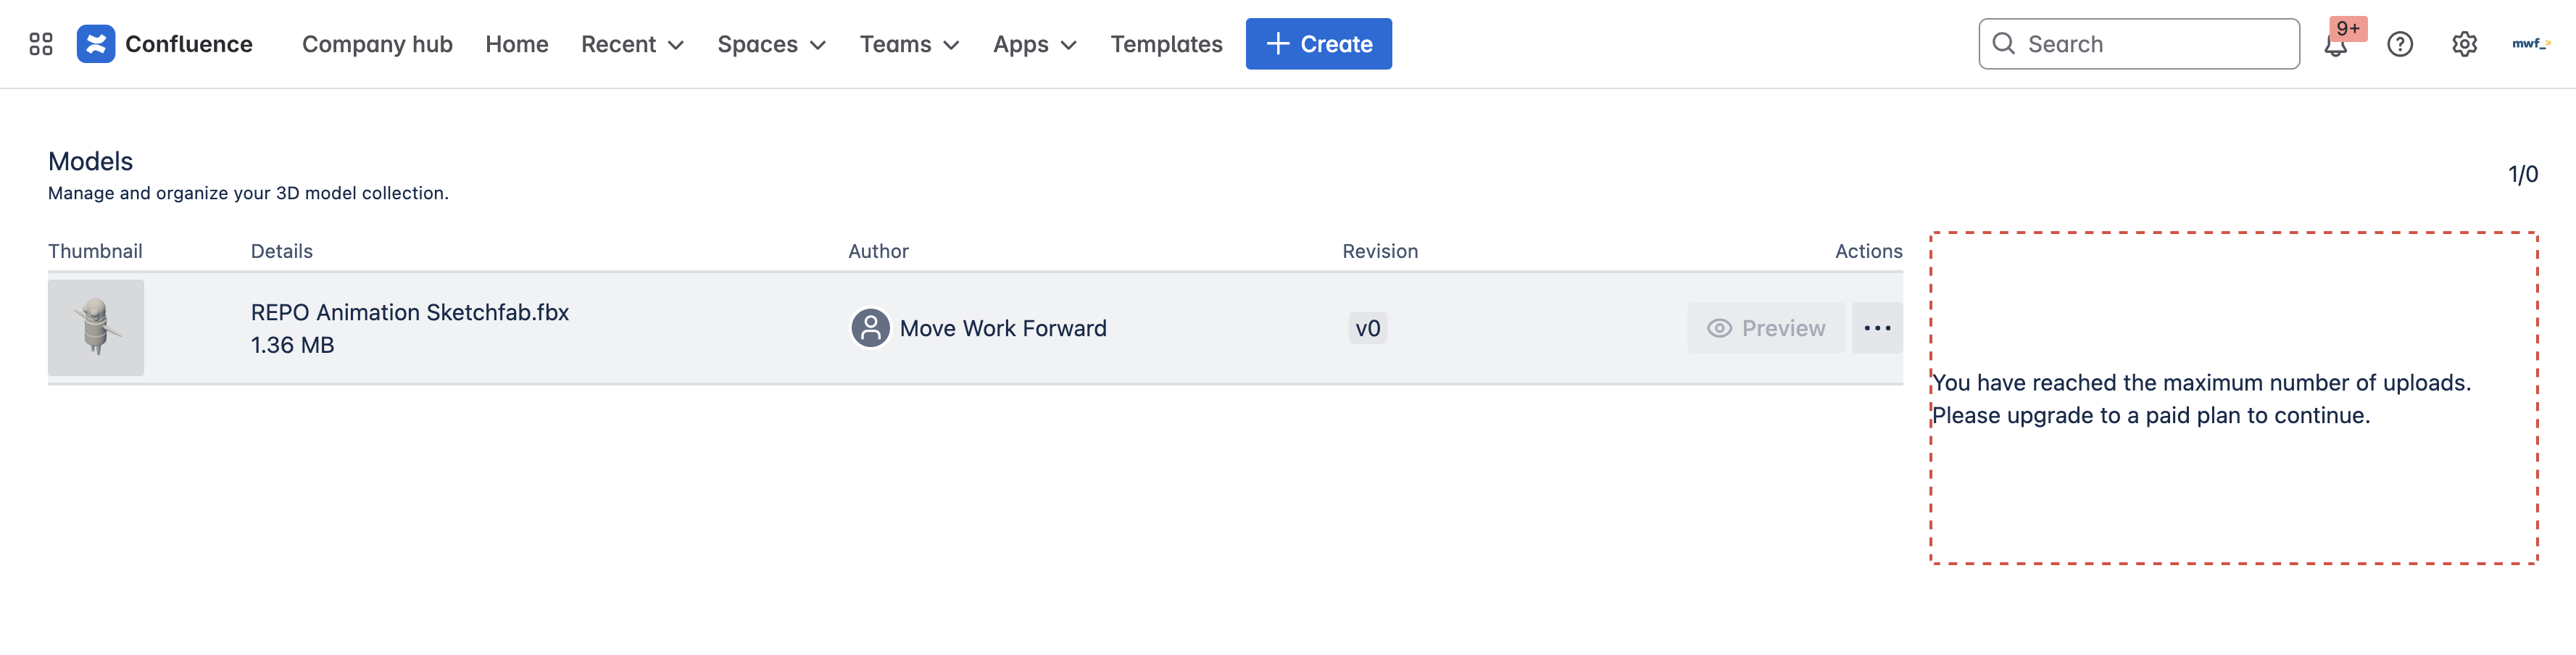Viewport: 2576px width, 655px height.
Task: Click the blue Create button
Action: pos(1318,44)
